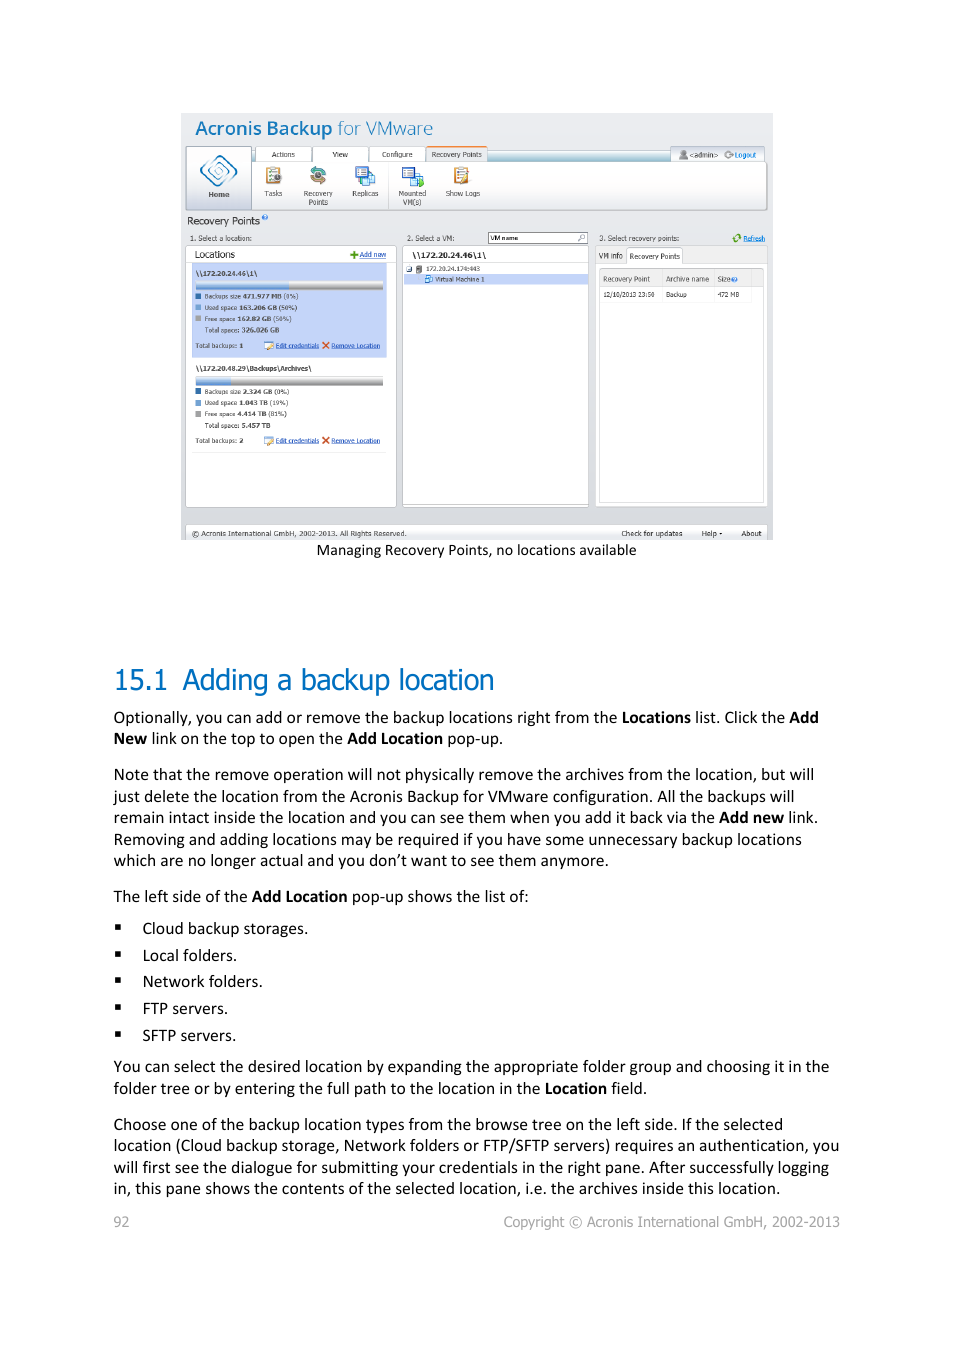This screenshot has height=1349, width=954.
Task: Select the \\172.20.48.29\Backups\Archives\ location entry
Action: [x=289, y=405]
